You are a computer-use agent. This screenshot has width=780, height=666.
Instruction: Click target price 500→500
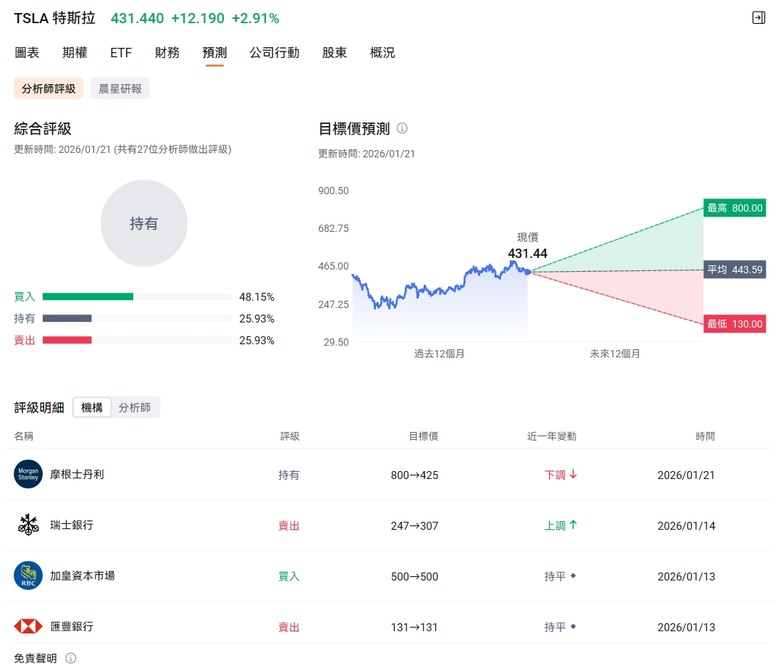(414, 576)
